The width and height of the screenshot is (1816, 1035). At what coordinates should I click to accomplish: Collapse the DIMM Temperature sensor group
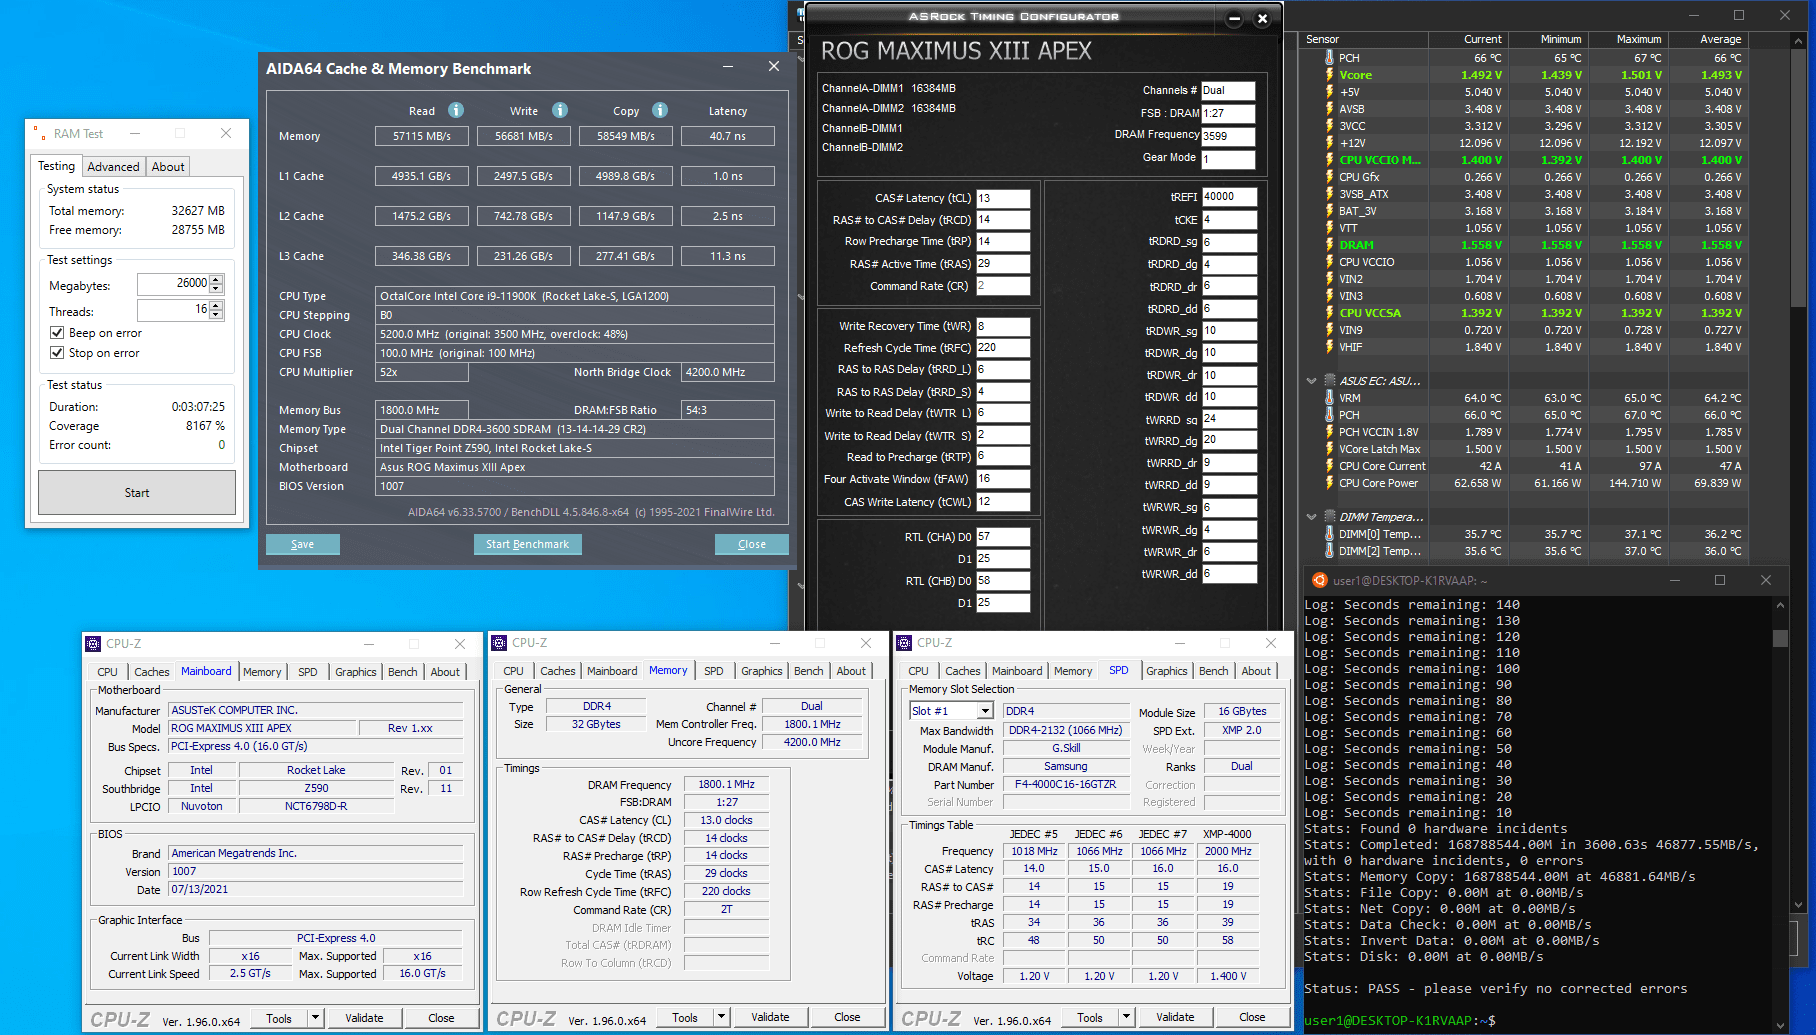click(1312, 517)
